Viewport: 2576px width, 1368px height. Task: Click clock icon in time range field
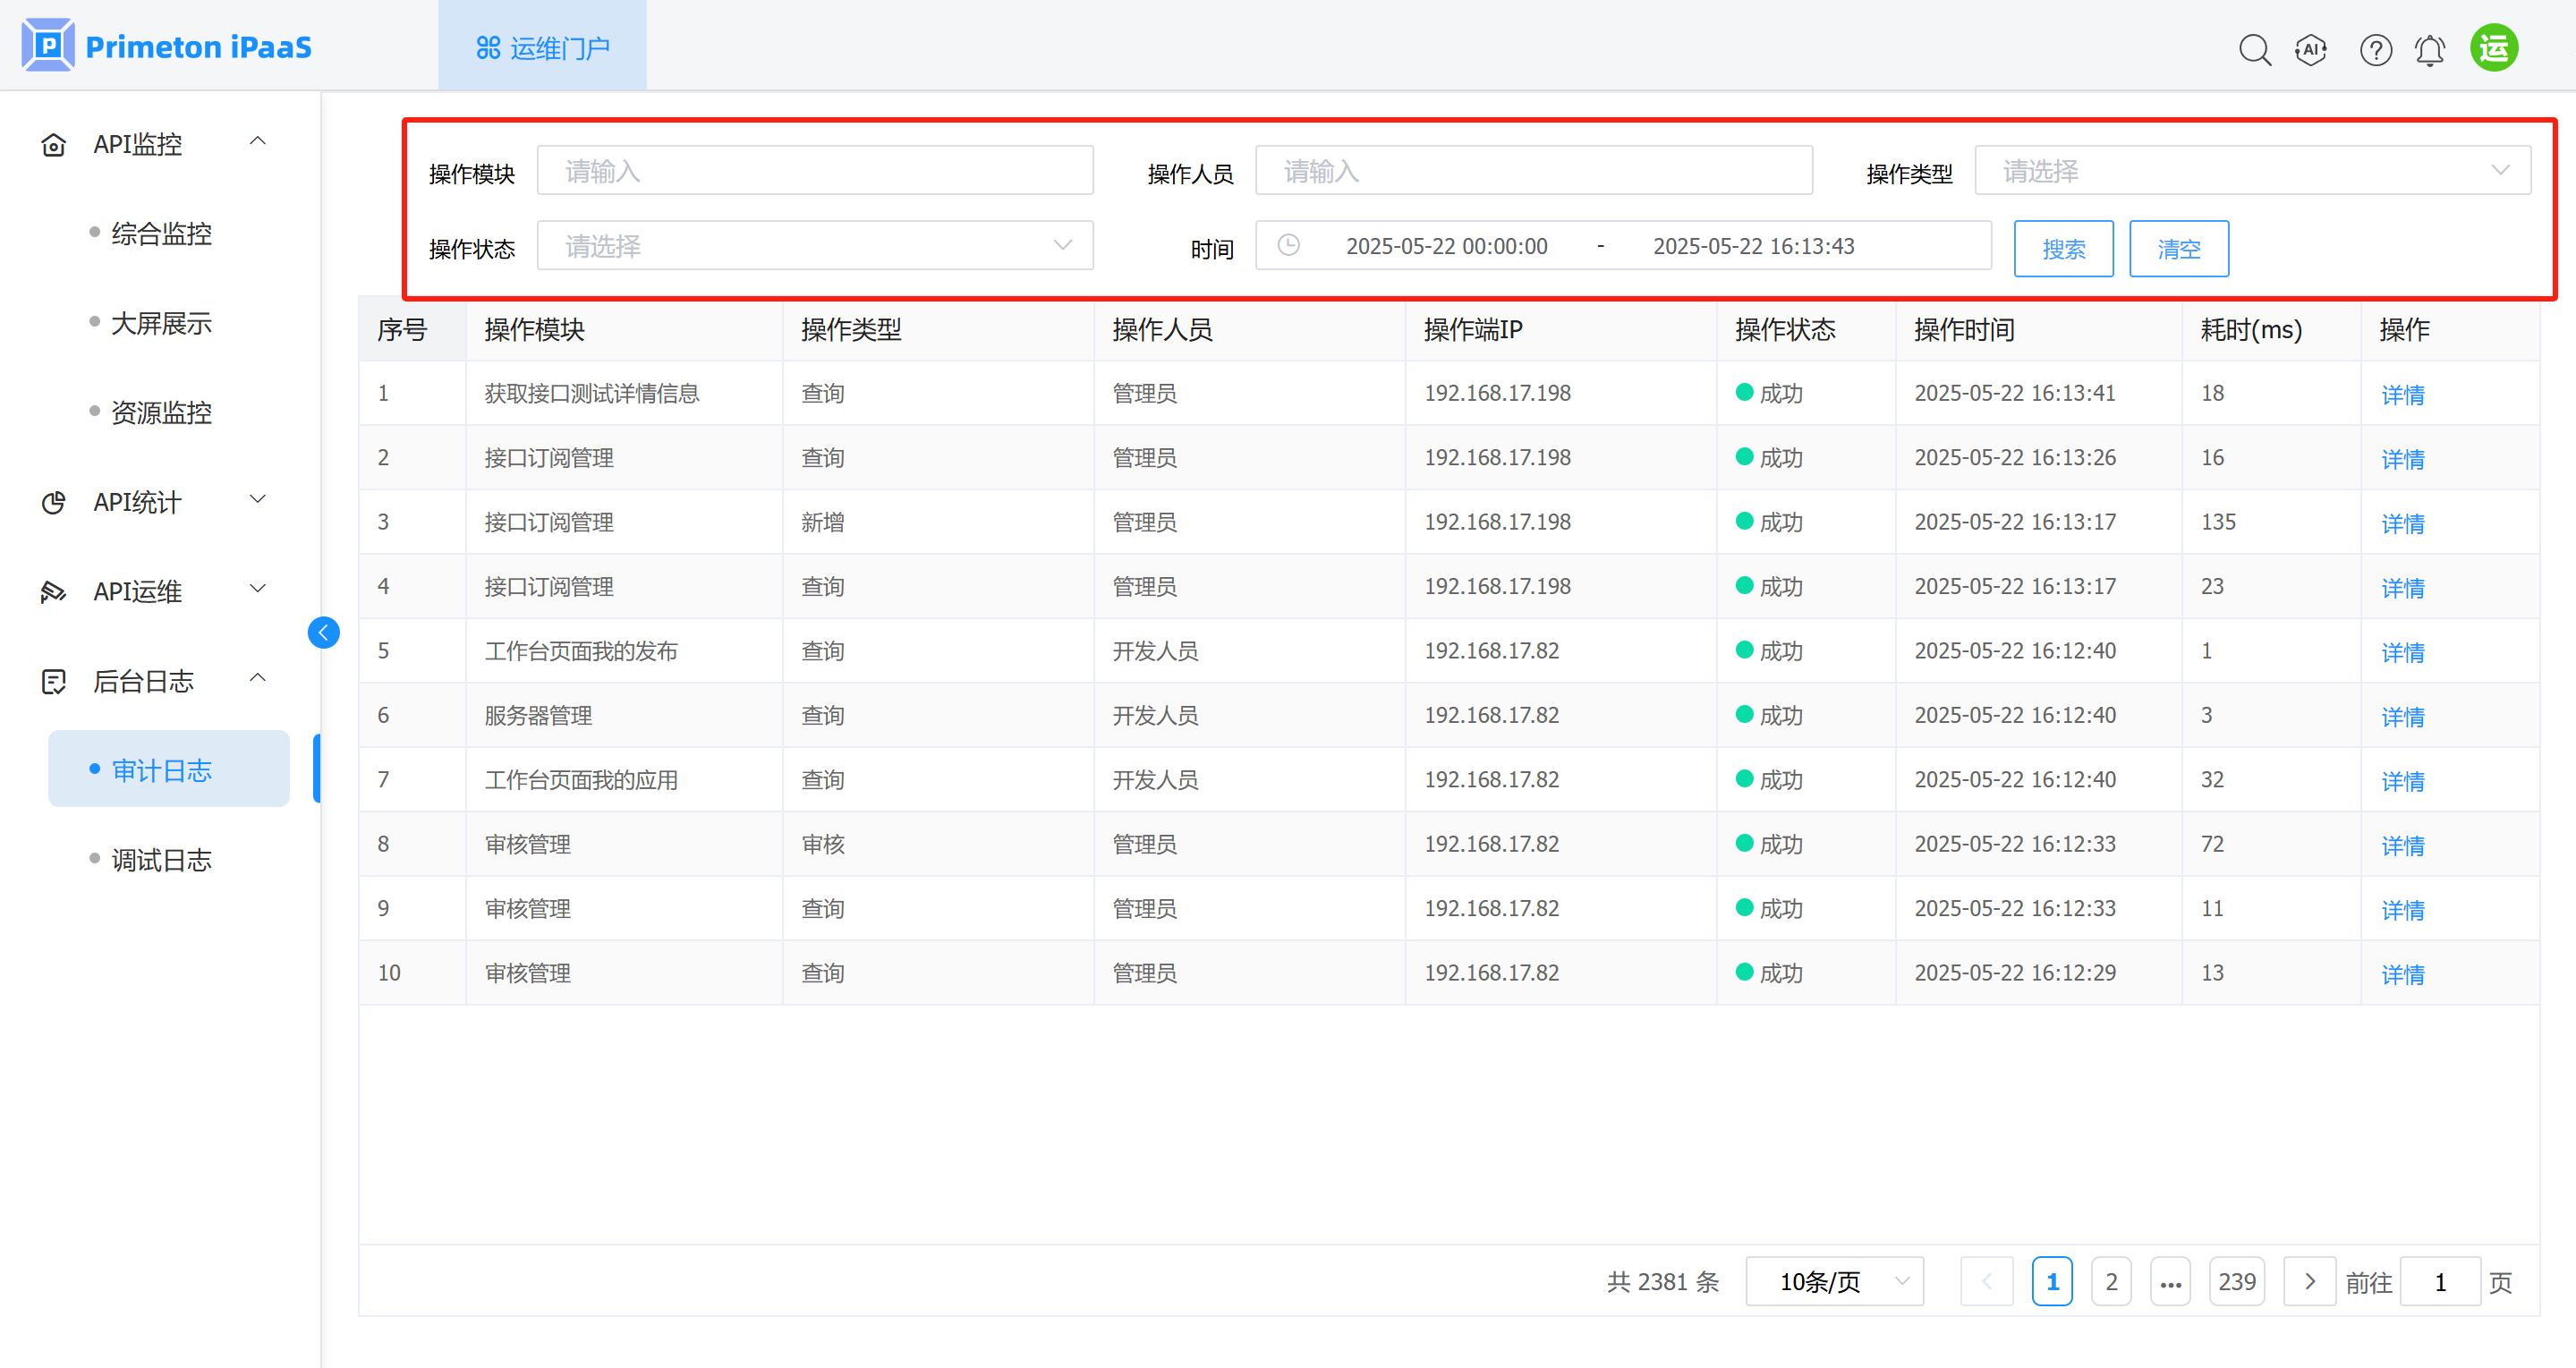pos(1288,246)
